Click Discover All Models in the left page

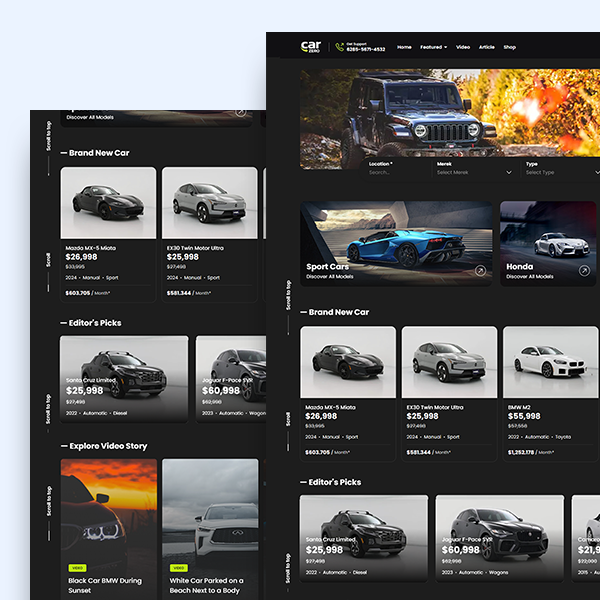point(90,117)
